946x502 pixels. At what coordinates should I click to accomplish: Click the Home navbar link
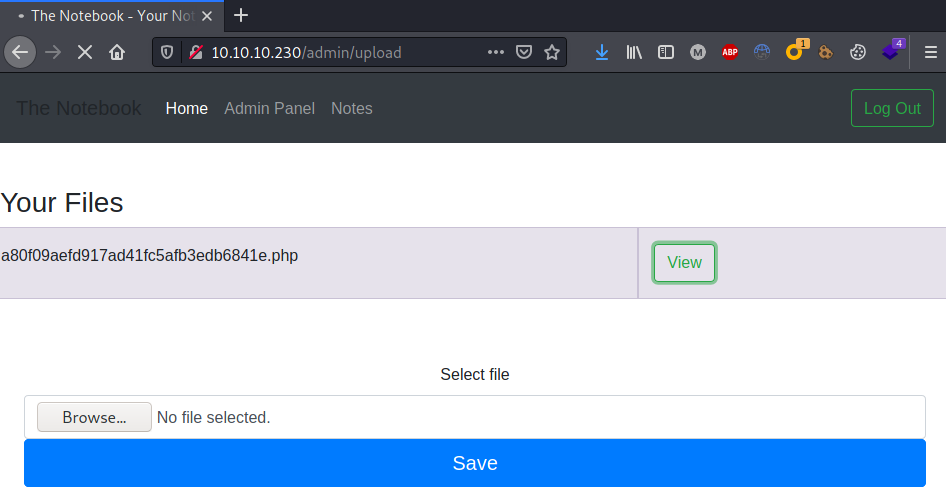point(187,108)
